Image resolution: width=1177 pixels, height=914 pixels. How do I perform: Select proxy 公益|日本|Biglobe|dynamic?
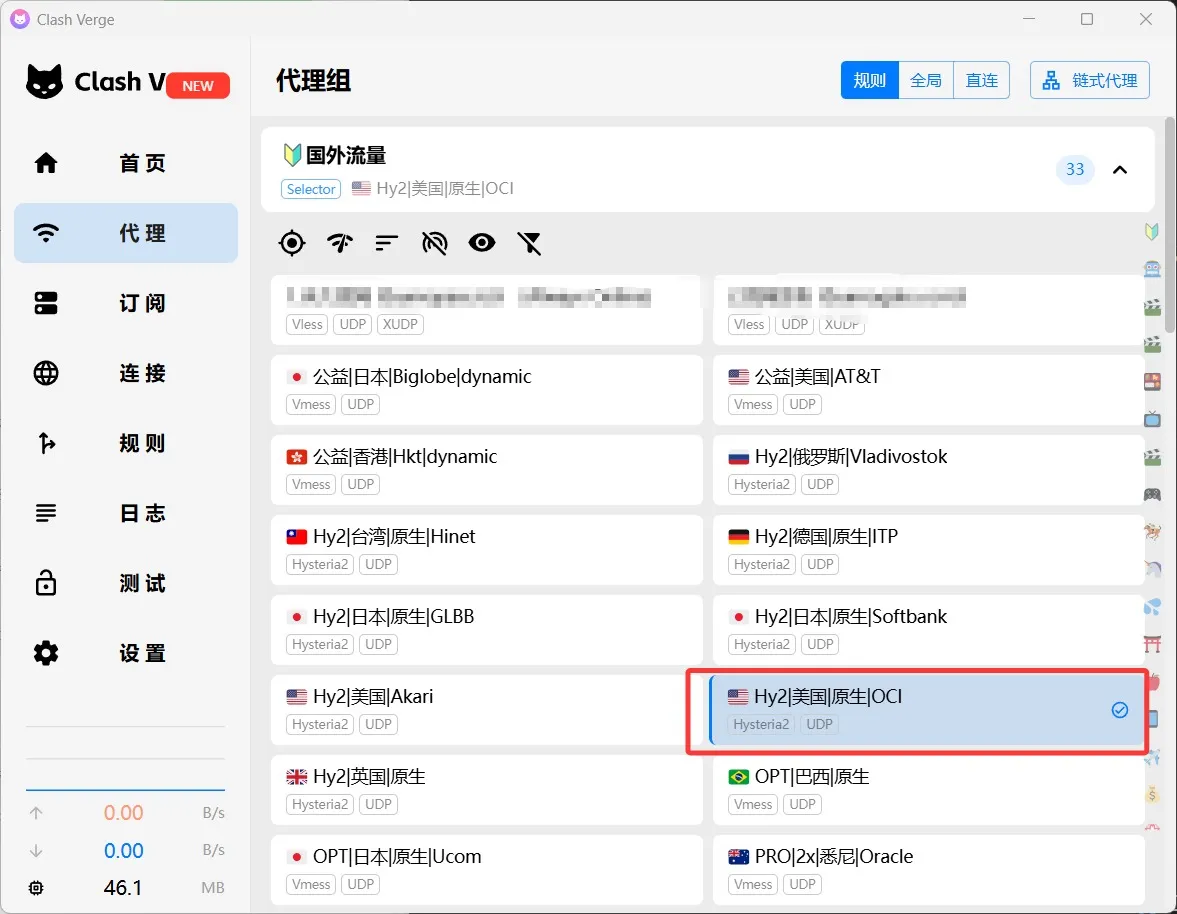pyautogui.click(x=486, y=390)
